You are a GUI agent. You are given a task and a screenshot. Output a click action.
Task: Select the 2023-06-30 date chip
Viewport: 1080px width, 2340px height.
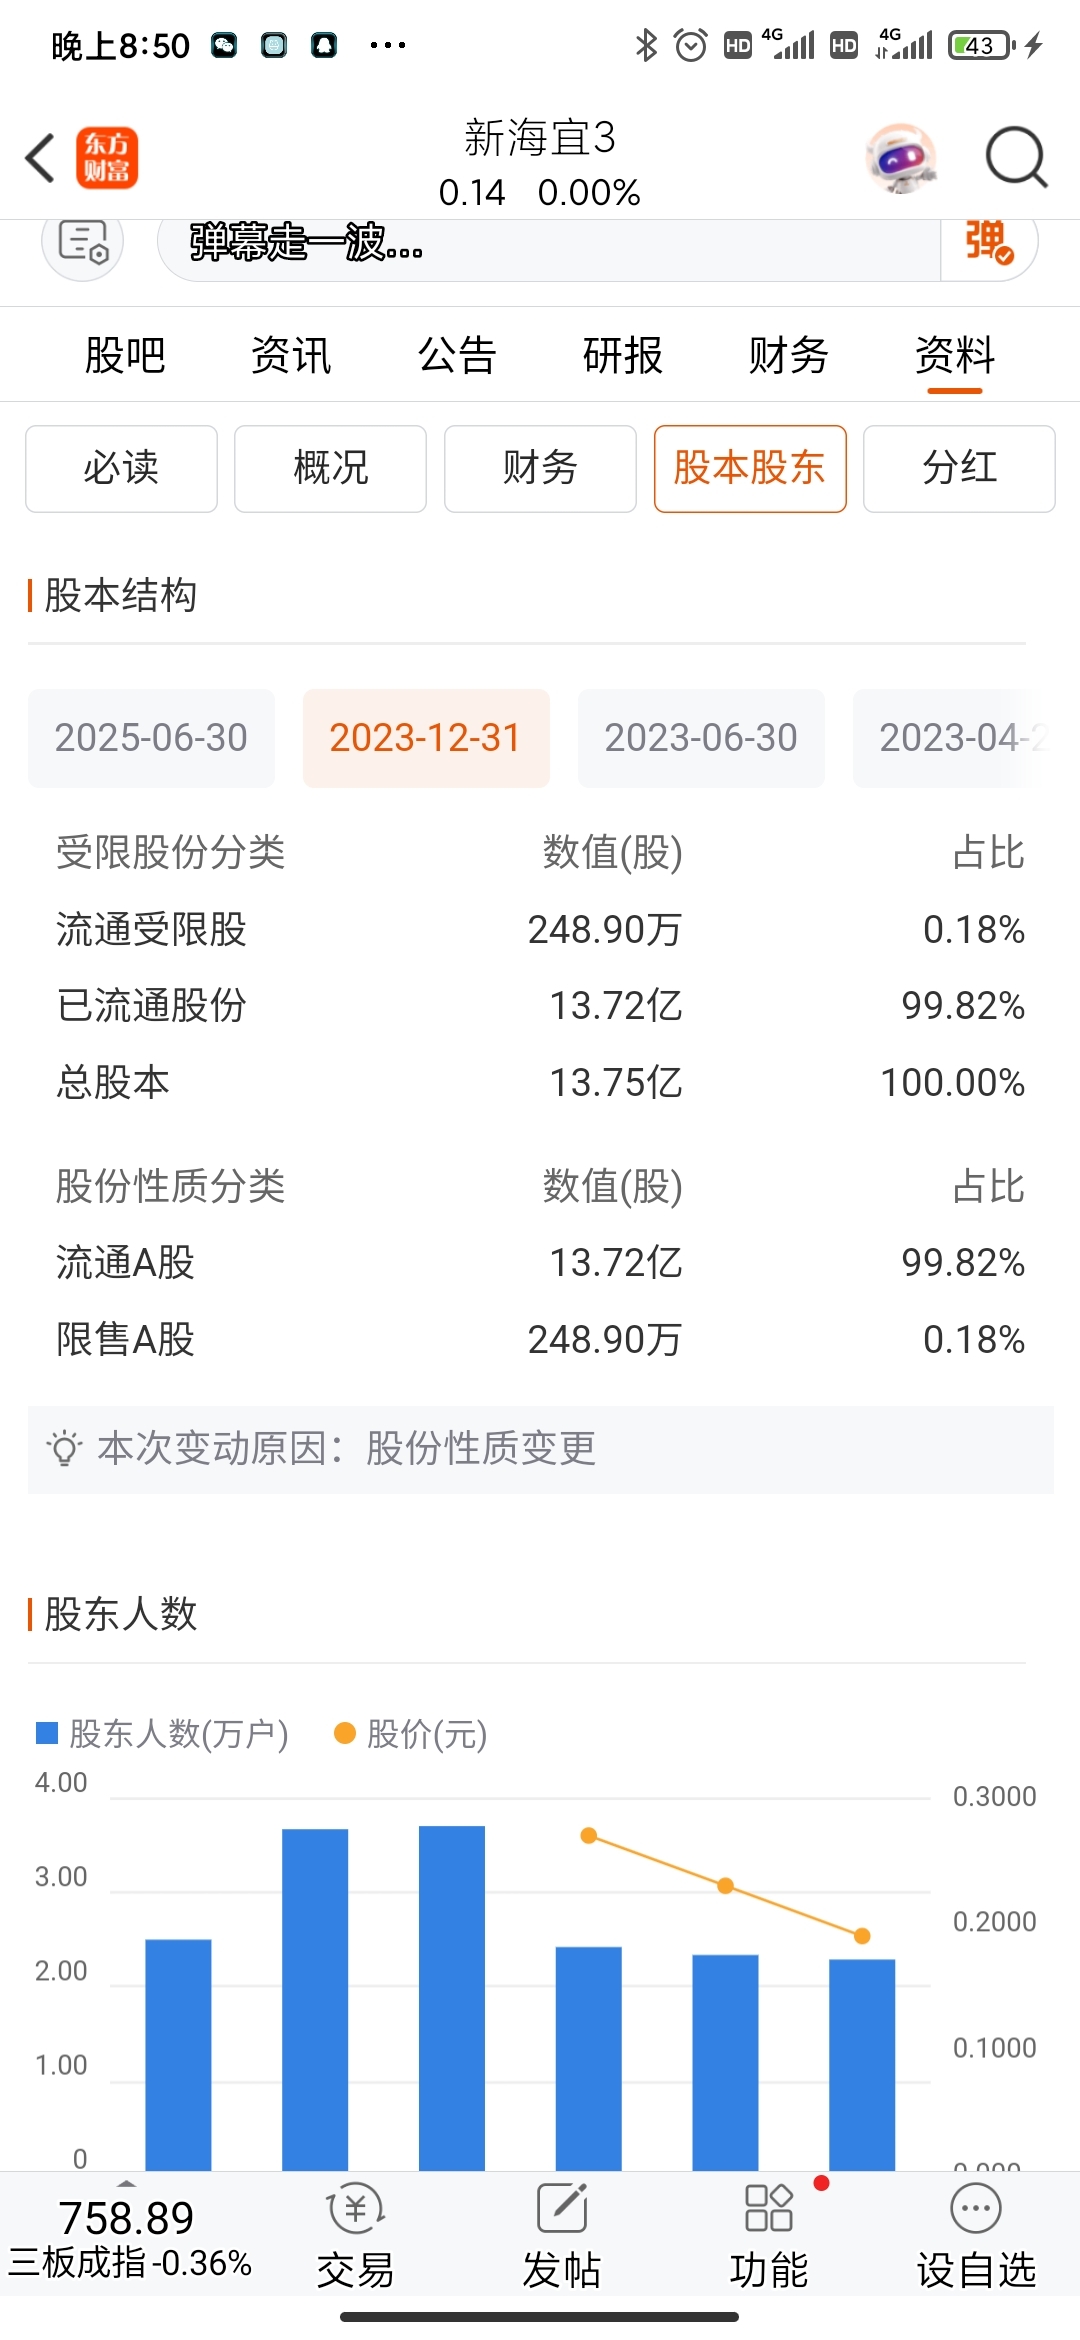click(x=701, y=738)
